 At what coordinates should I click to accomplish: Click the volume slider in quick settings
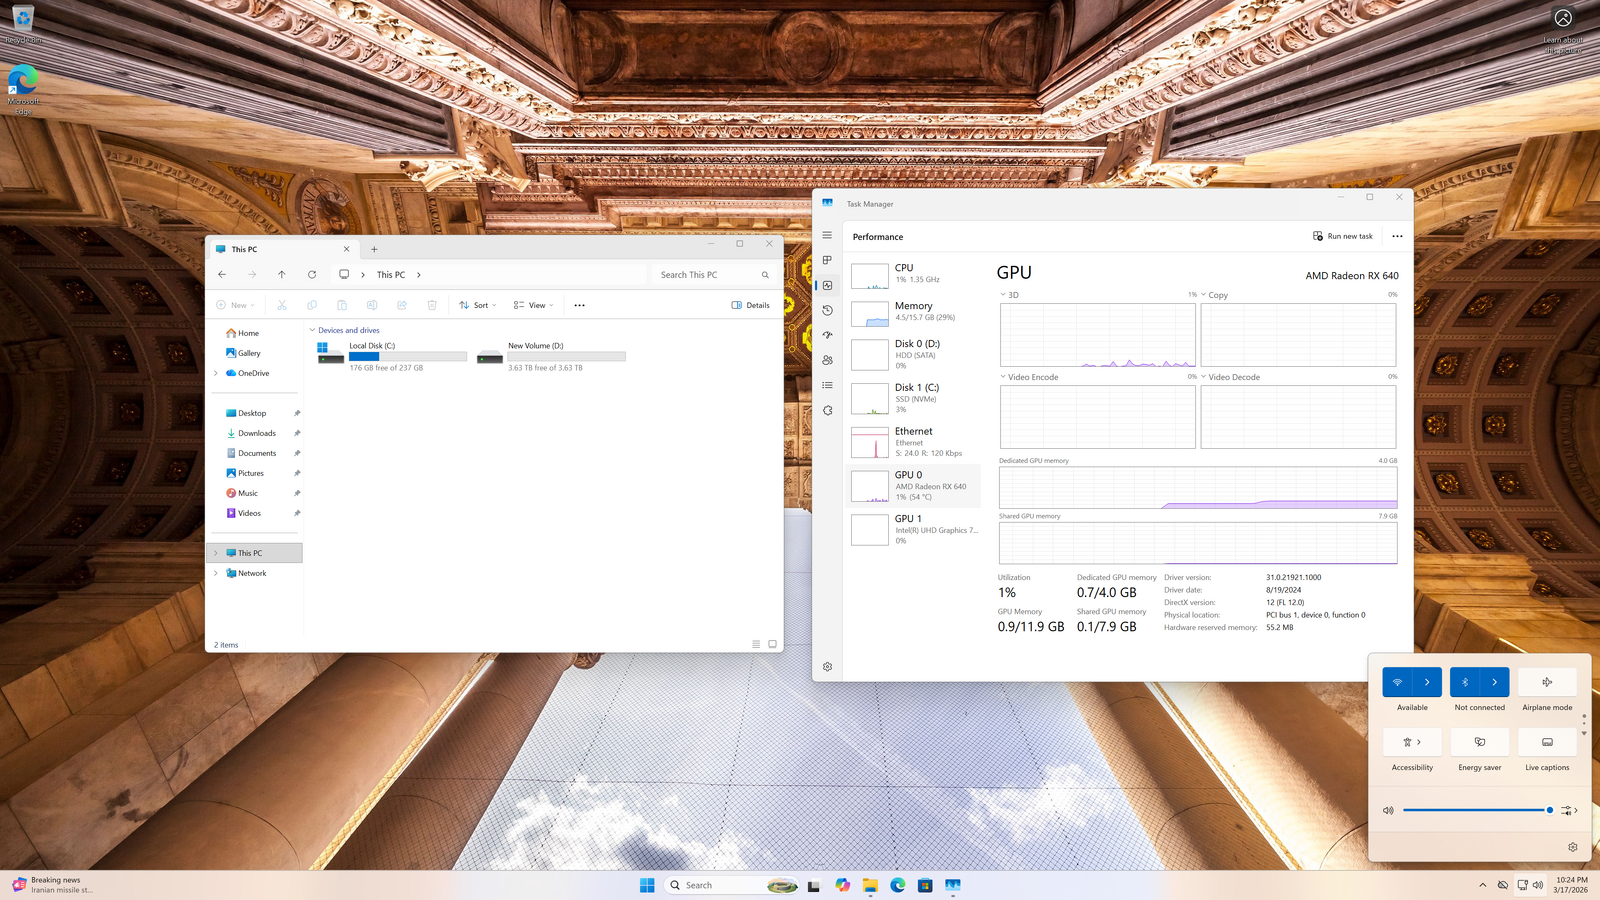pos(1475,810)
